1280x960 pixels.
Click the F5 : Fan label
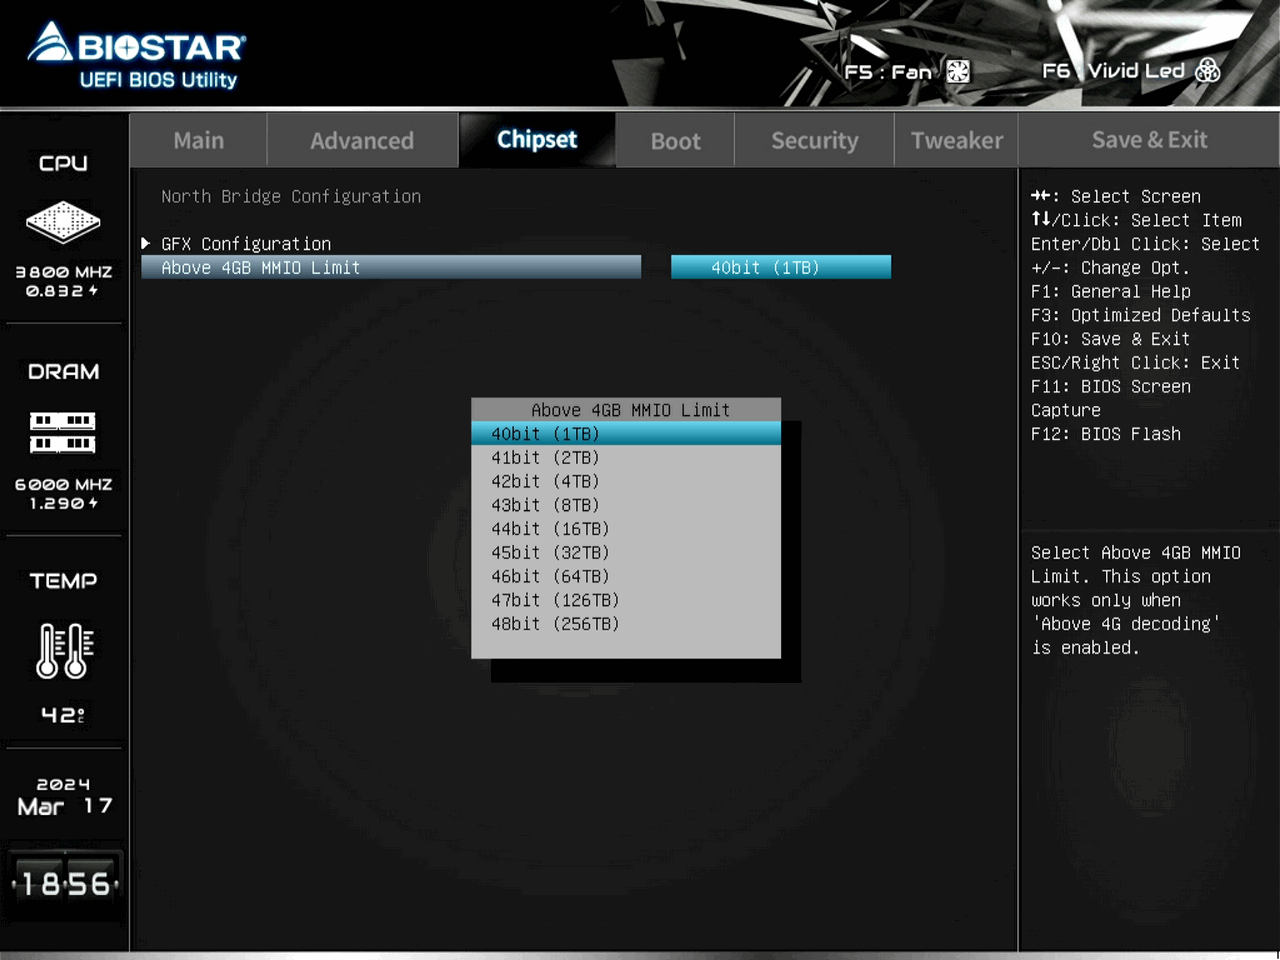click(x=888, y=71)
